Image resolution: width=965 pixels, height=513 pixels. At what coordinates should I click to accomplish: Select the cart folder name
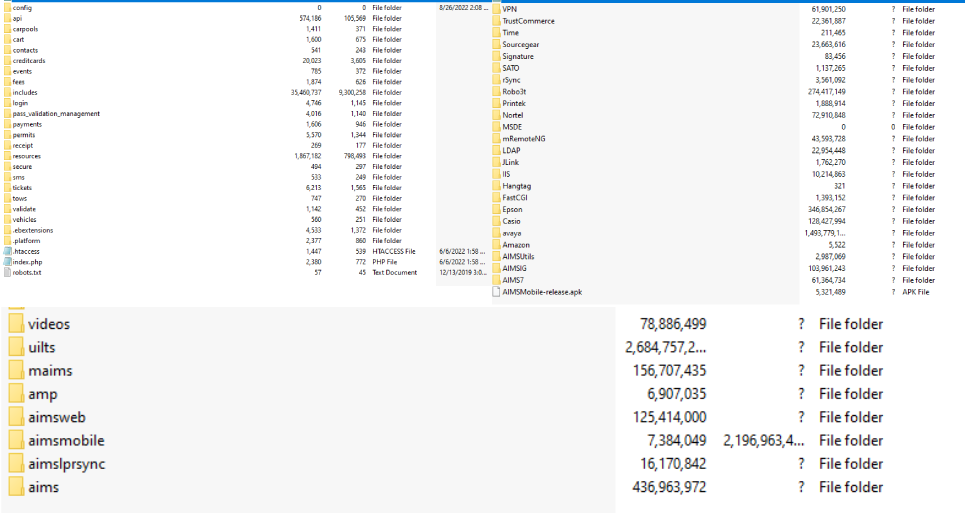[18, 39]
